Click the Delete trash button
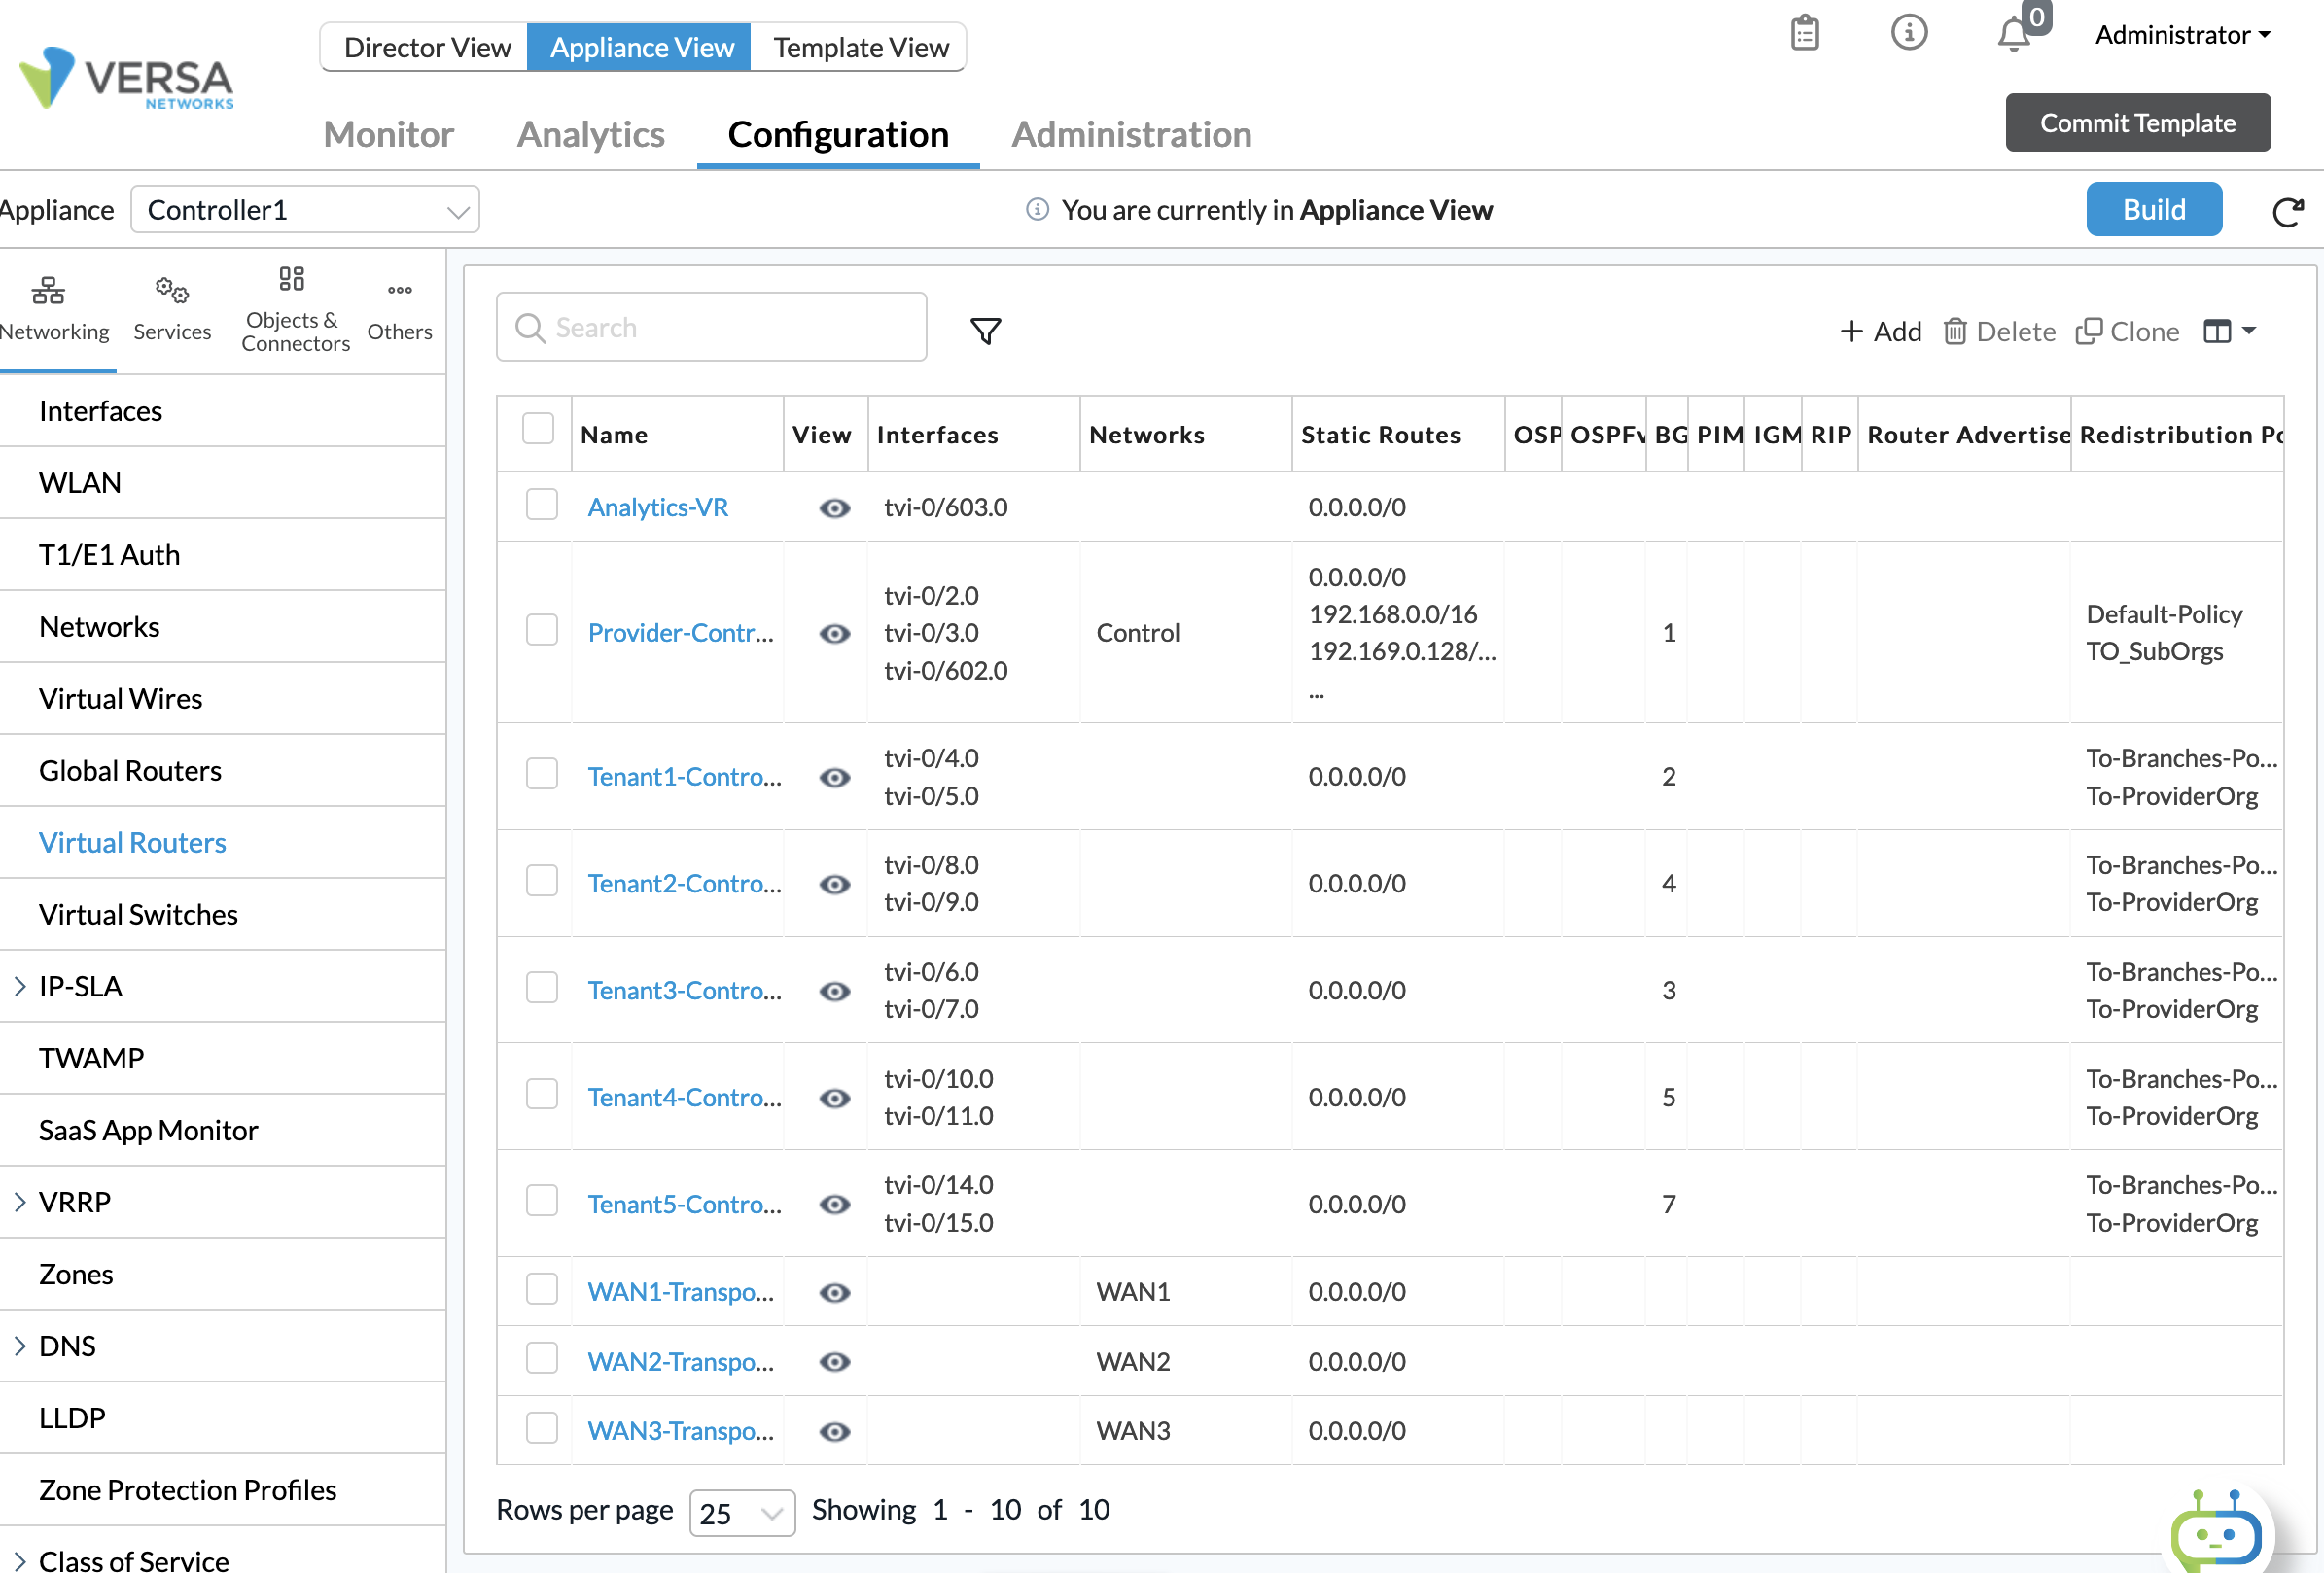The height and width of the screenshot is (1573, 2324). (2000, 331)
